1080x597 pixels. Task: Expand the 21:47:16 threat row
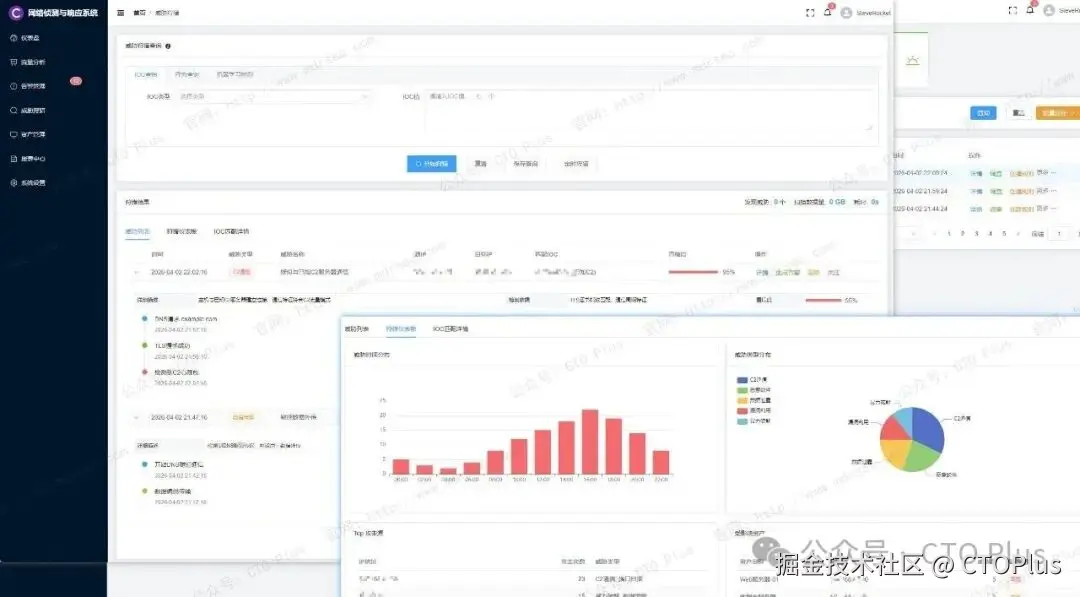[x=136, y=417]
